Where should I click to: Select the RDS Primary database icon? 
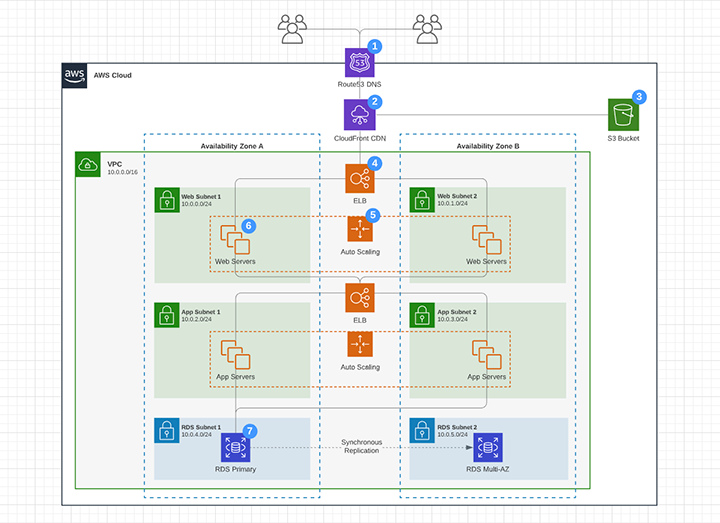[236, 447]
